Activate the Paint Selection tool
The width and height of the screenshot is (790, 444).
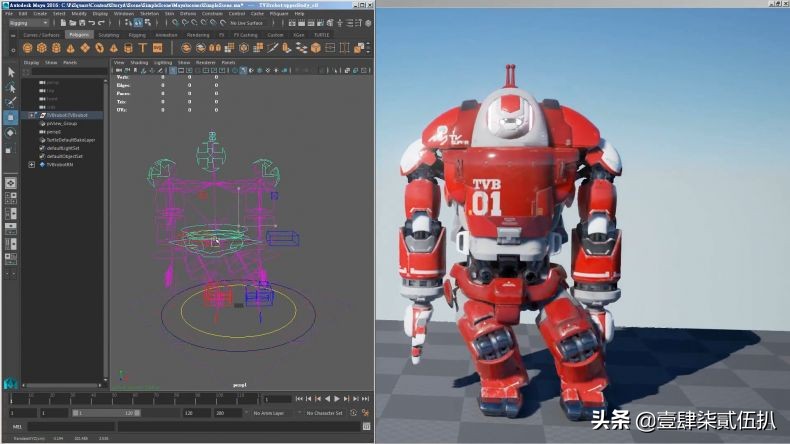click(10, 102)
